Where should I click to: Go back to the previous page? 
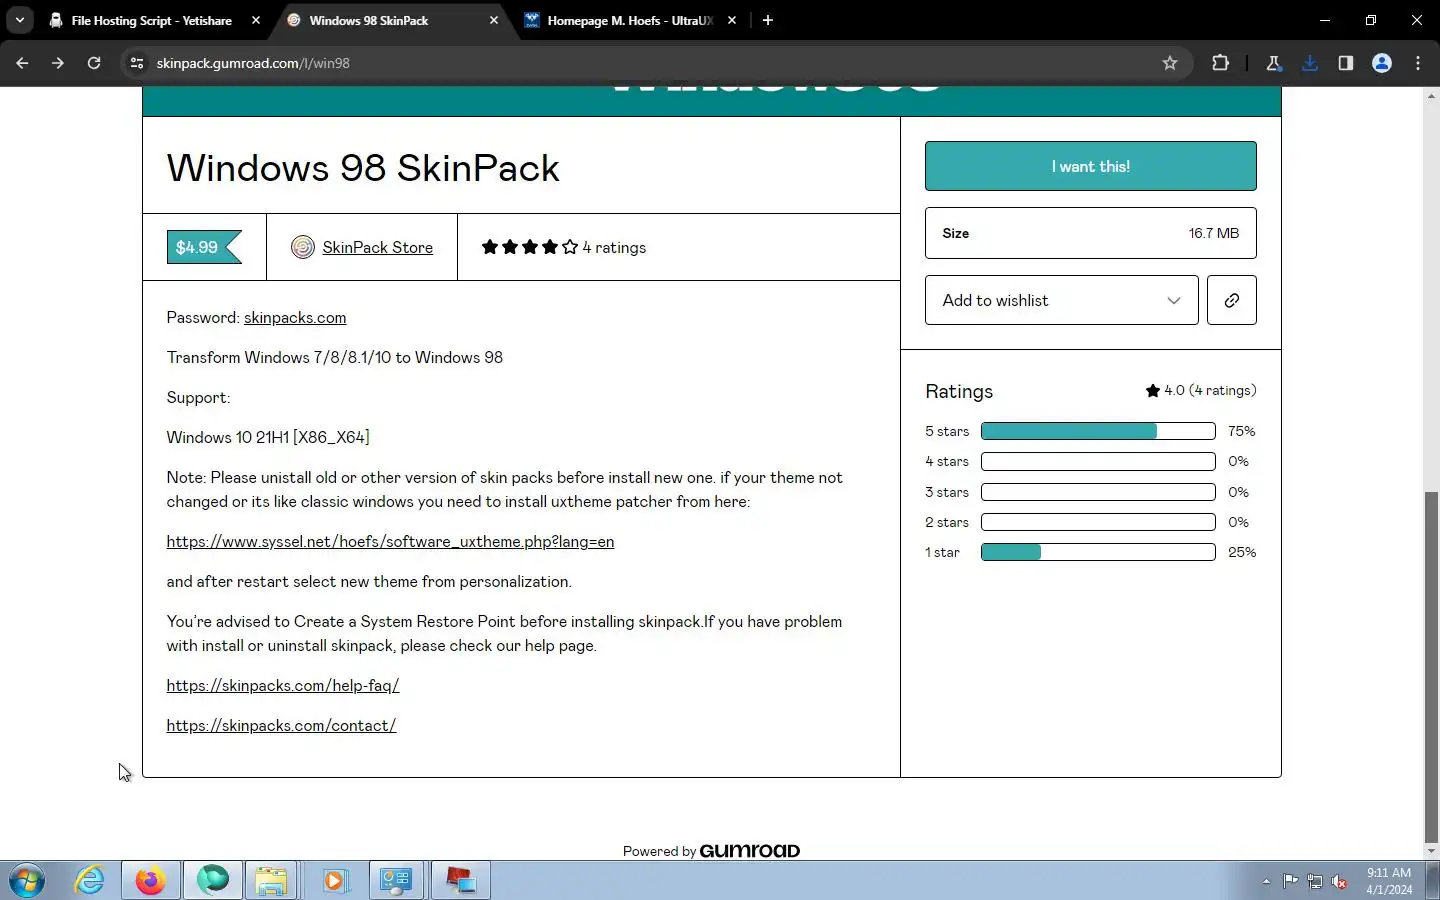click(22, 63)
